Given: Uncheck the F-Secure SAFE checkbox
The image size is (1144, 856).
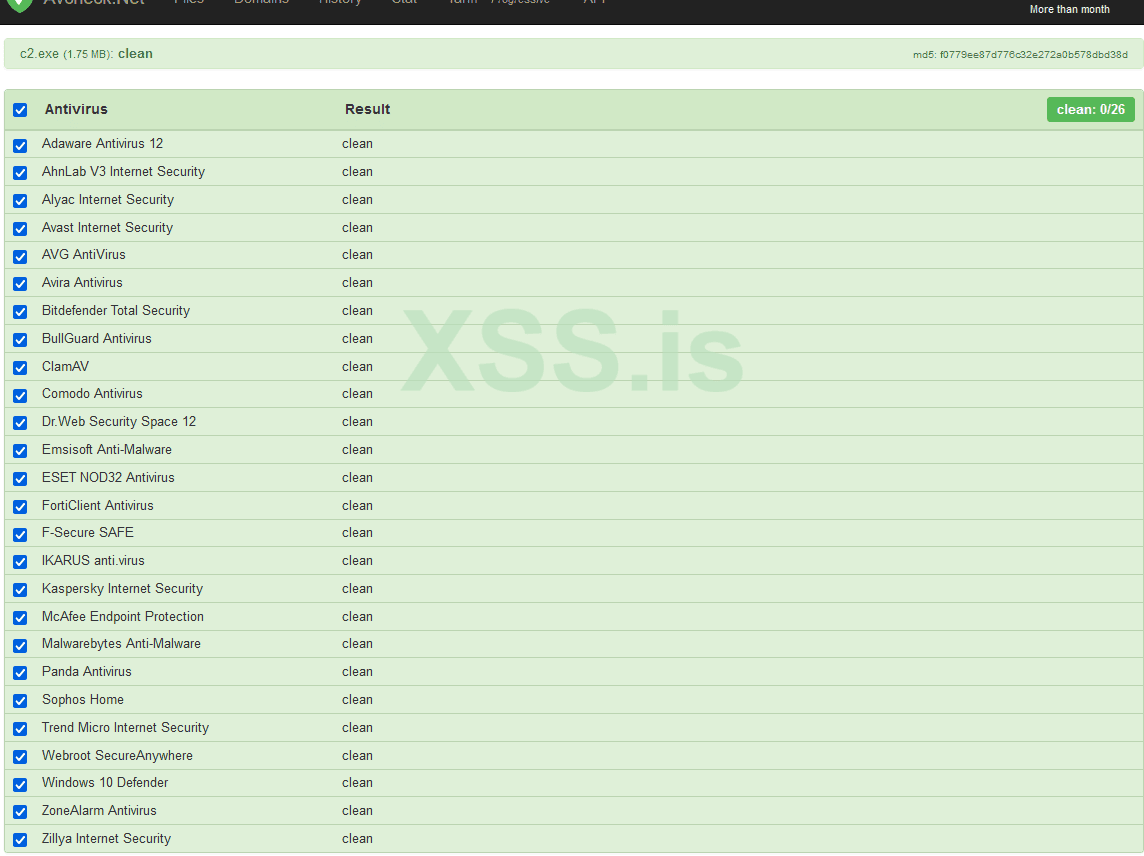Looking at the screenshot, I should (x=20, y=535).
